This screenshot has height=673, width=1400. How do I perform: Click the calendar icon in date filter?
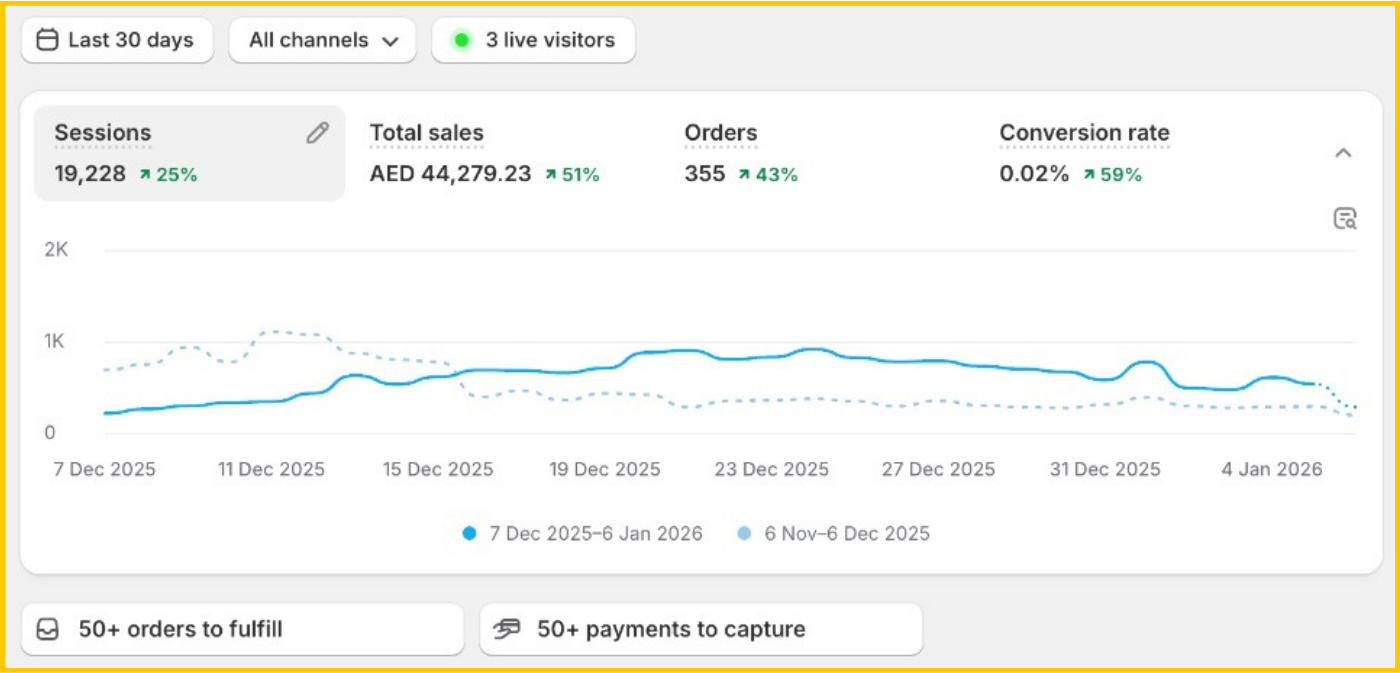47,40
